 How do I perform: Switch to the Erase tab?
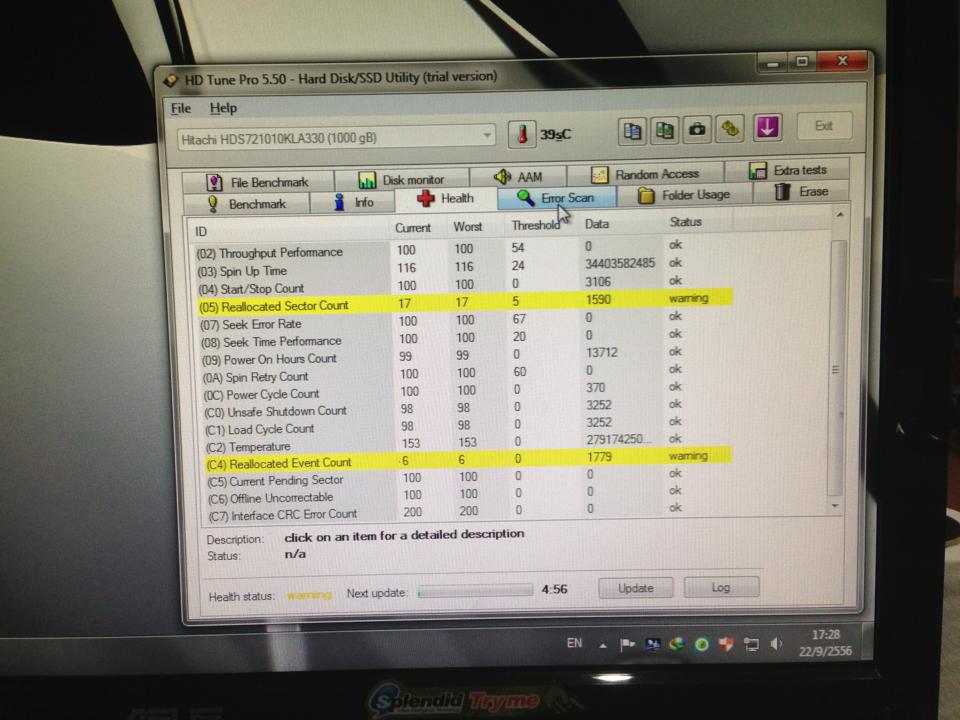point(801,192)
